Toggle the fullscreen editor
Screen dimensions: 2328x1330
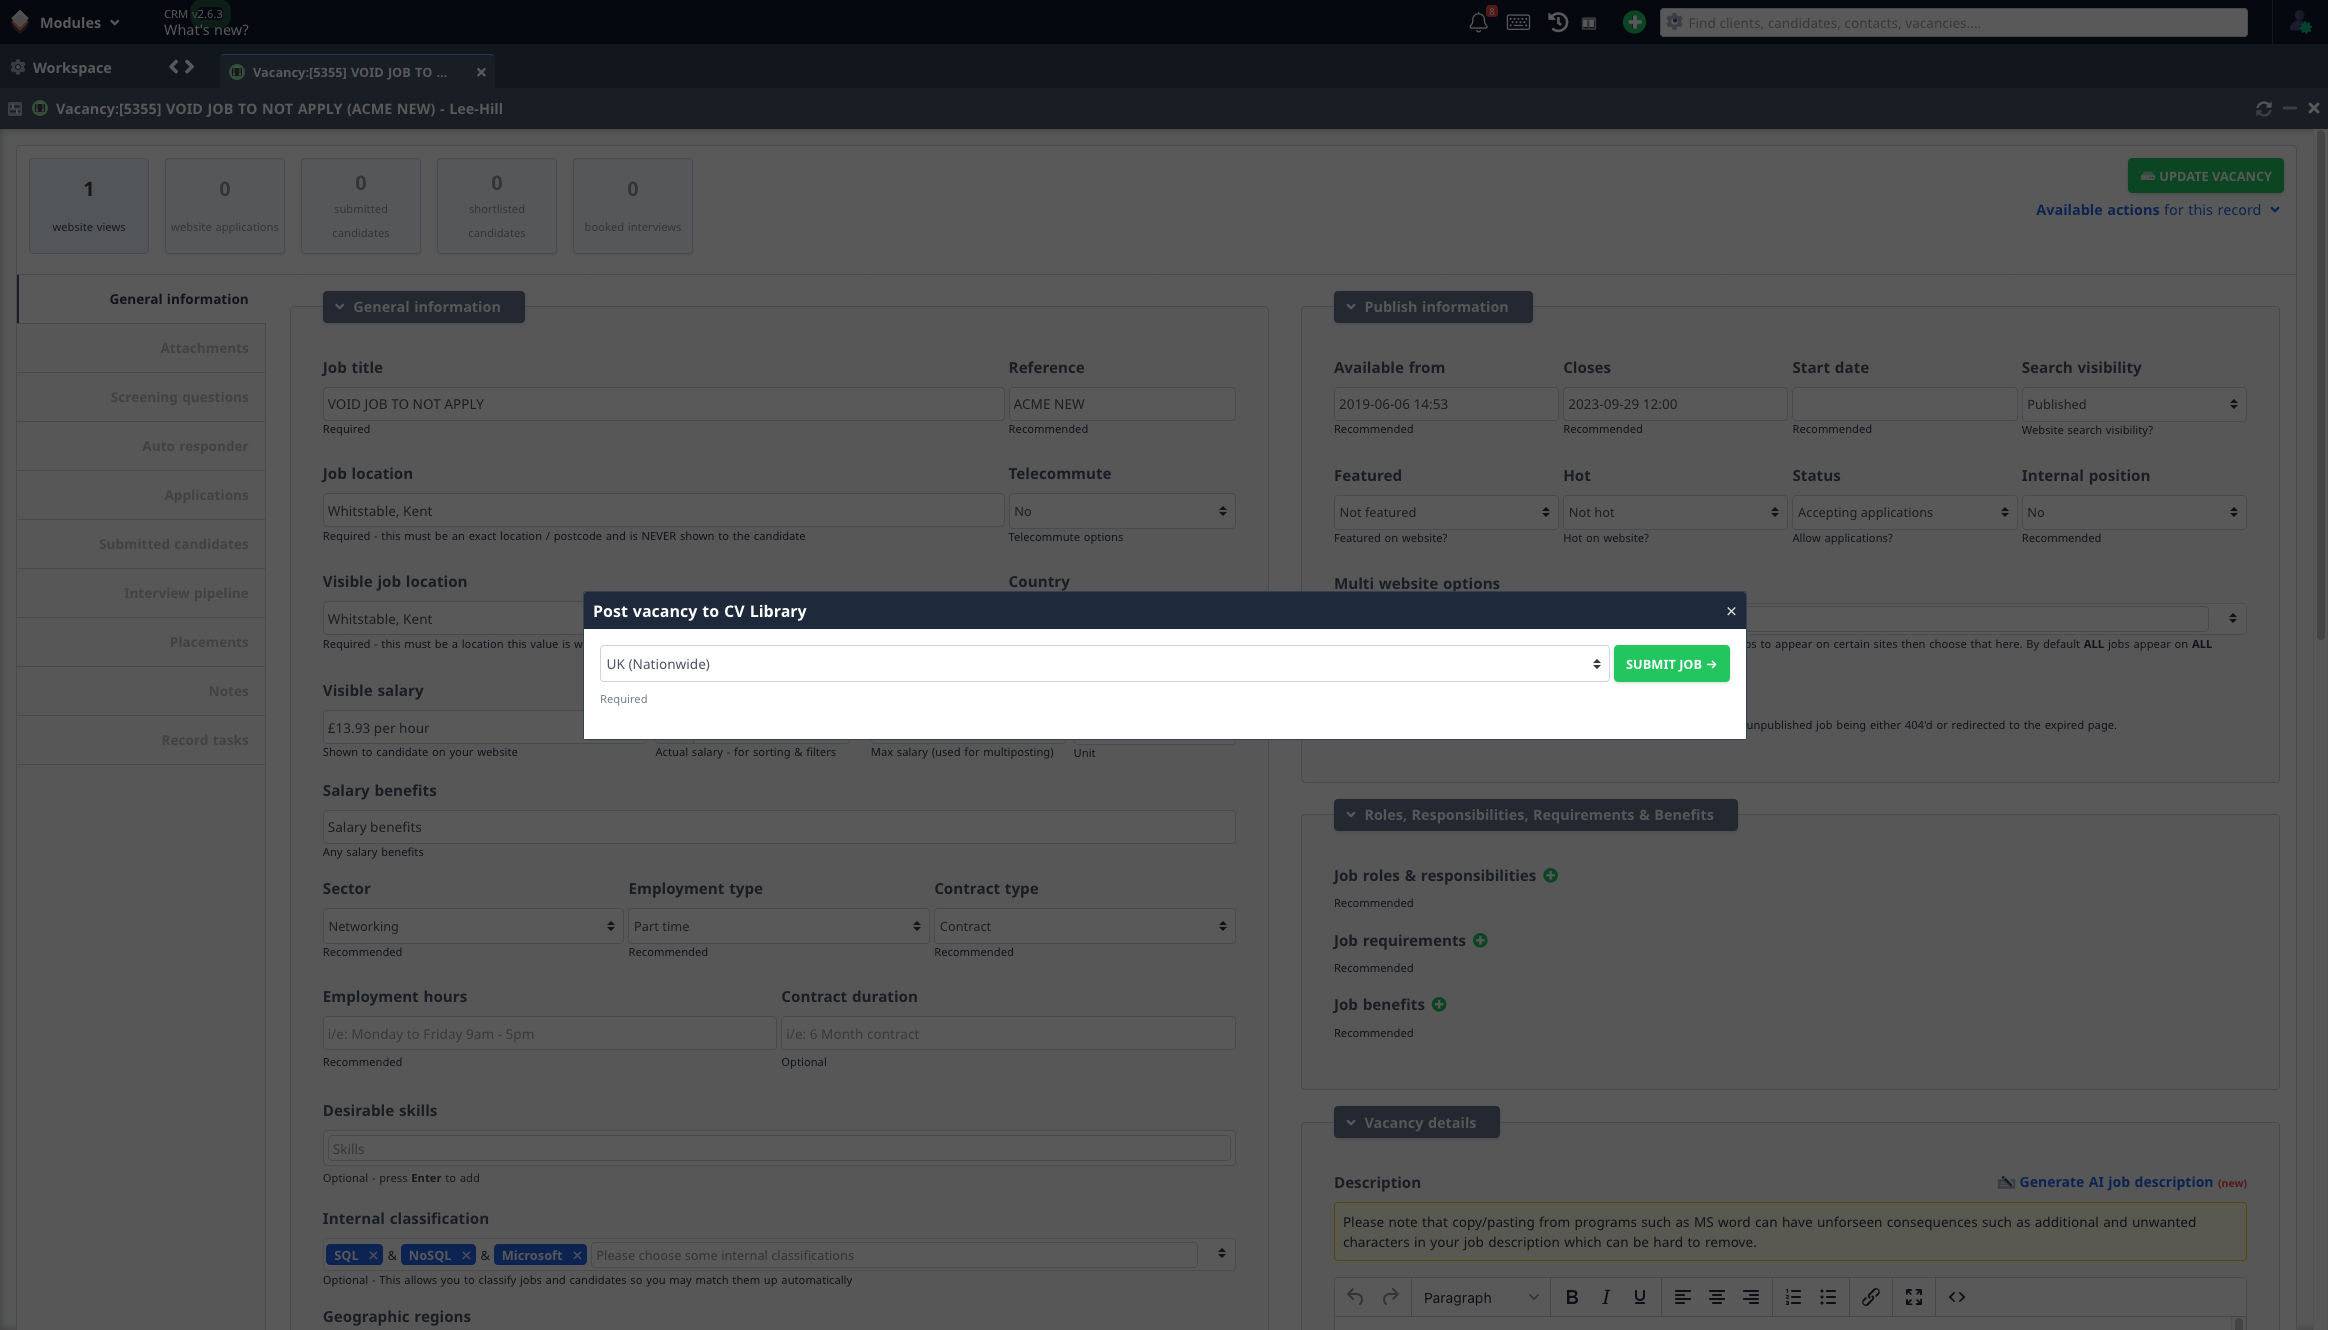[x=1914, y=1297]
